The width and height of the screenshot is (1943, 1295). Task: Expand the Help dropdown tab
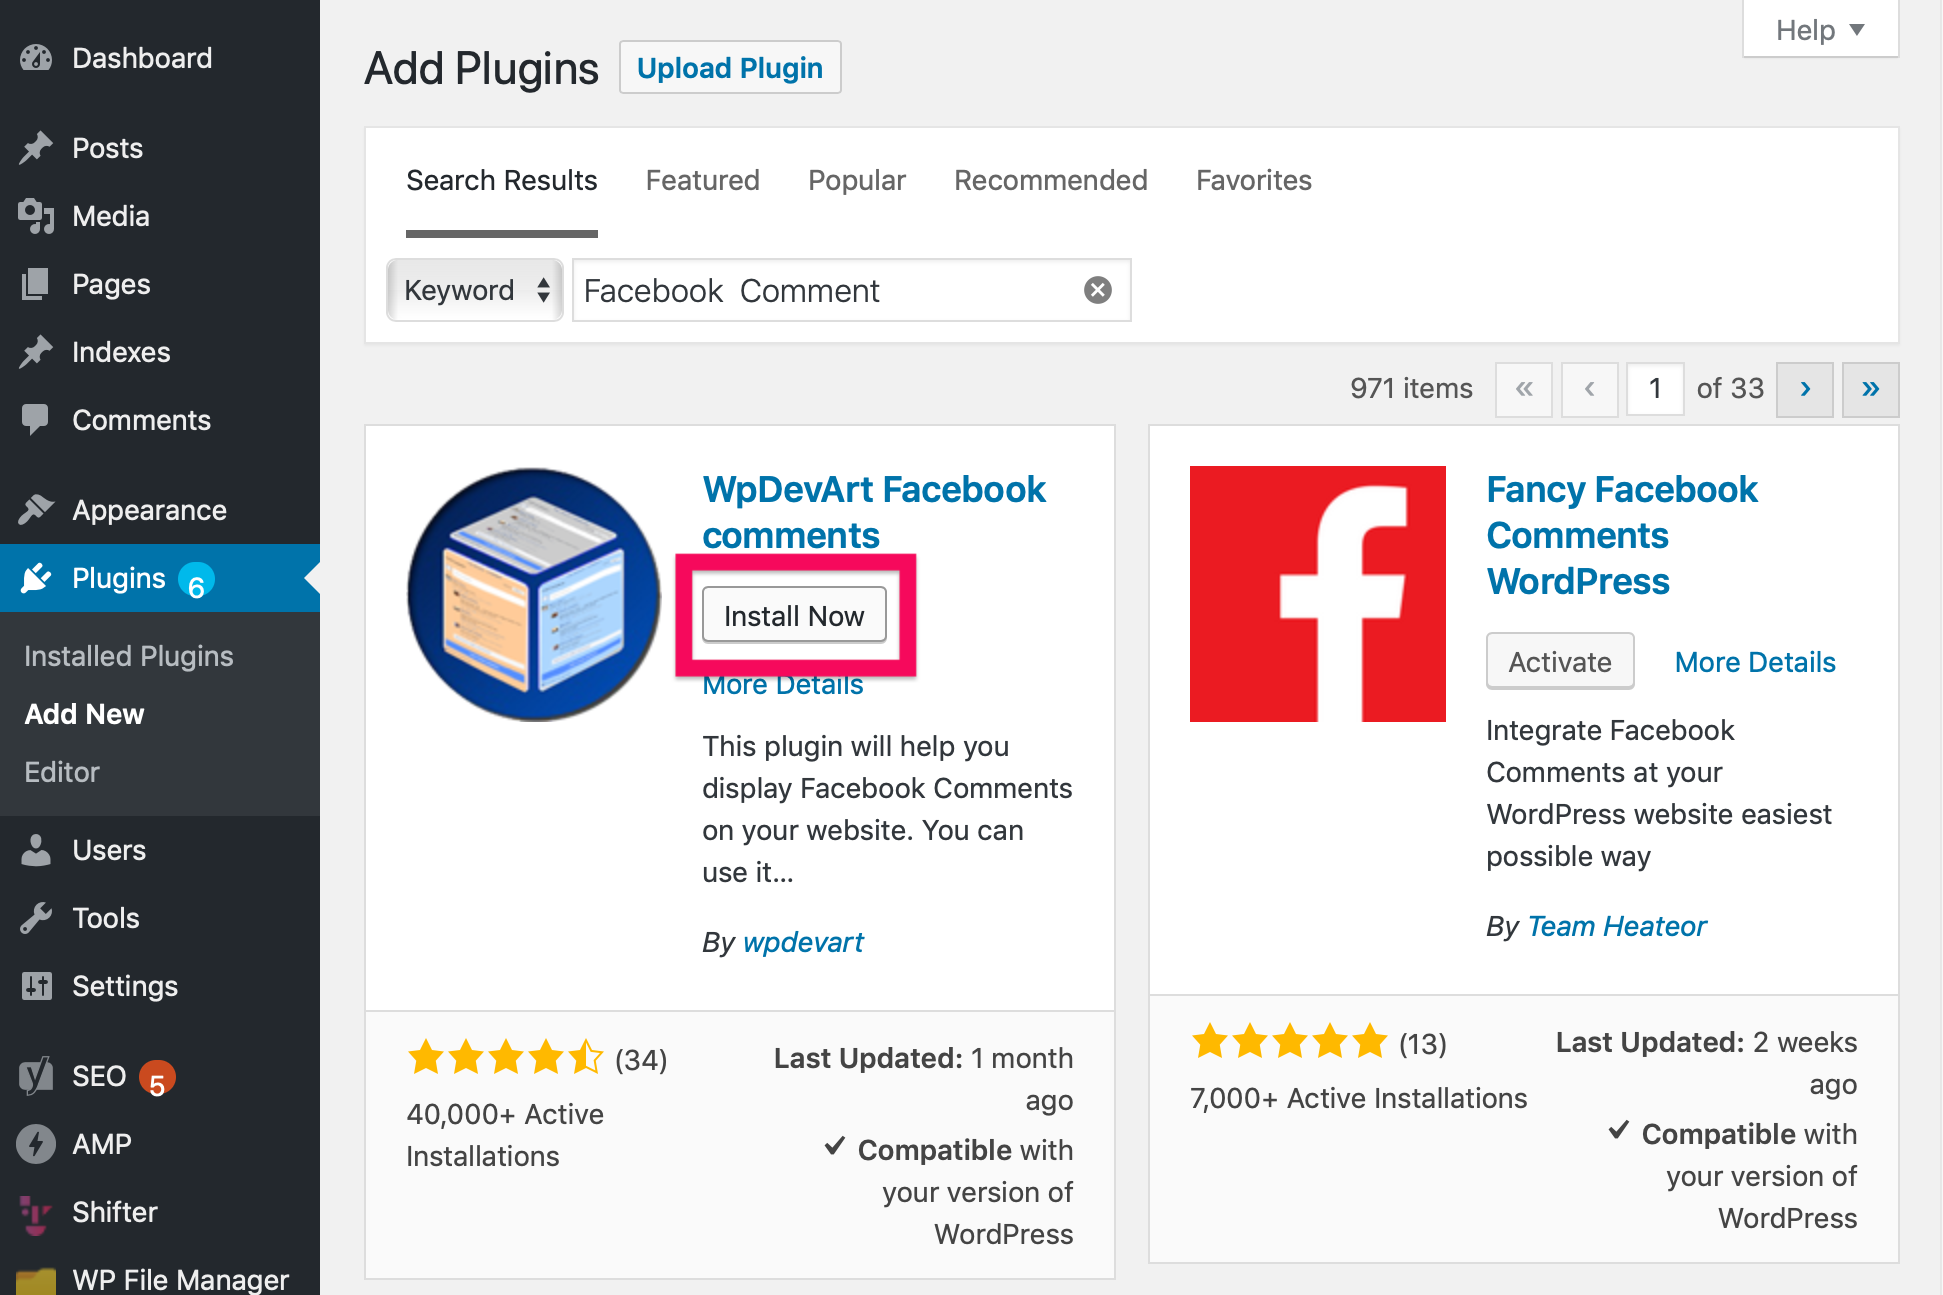click(1820, 30)
